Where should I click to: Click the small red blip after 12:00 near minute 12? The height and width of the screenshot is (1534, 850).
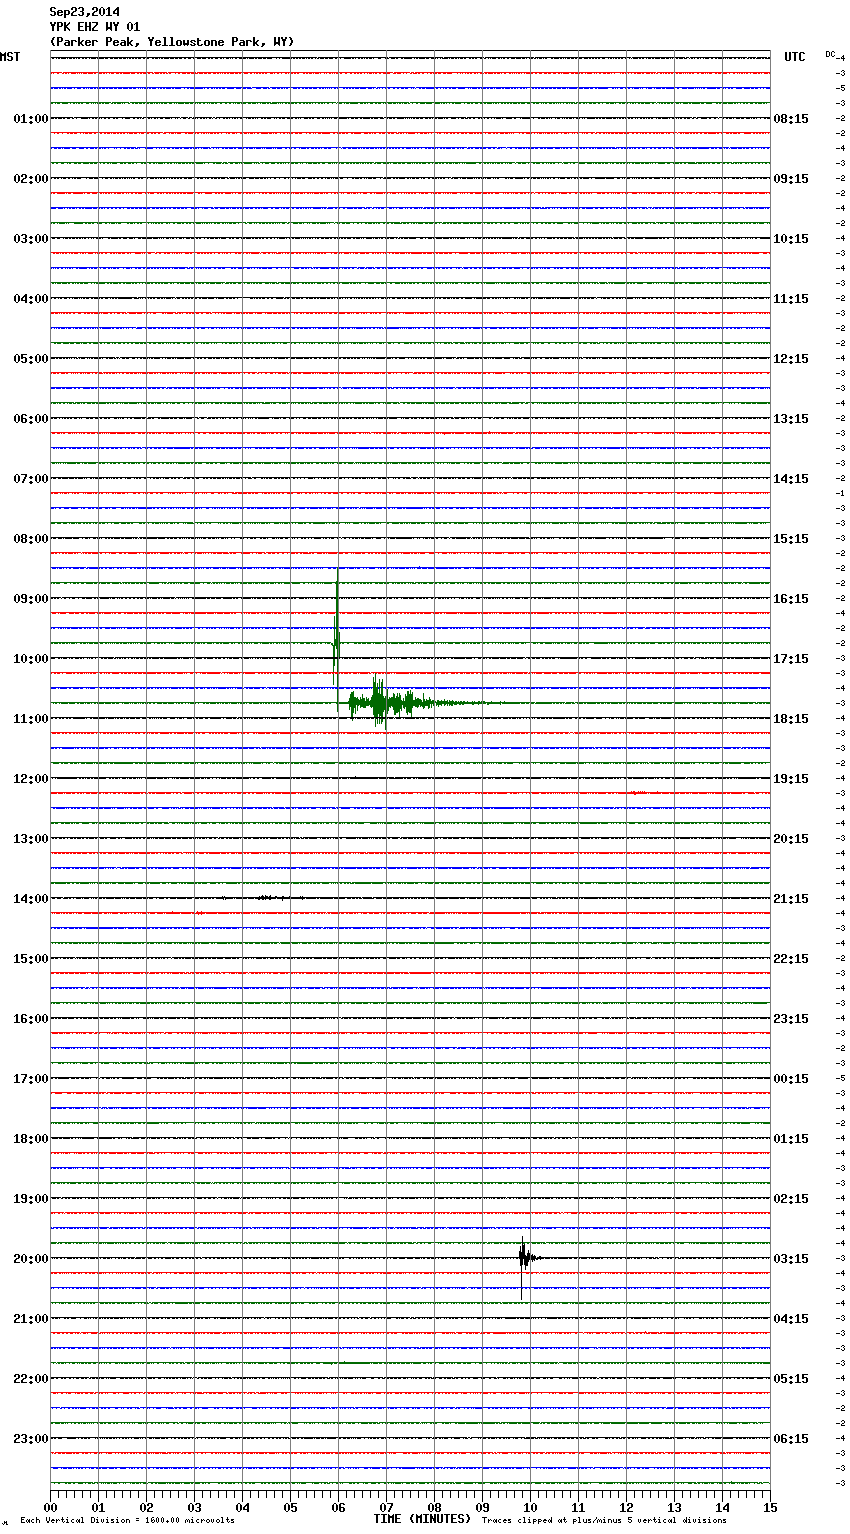coord(637,793)
